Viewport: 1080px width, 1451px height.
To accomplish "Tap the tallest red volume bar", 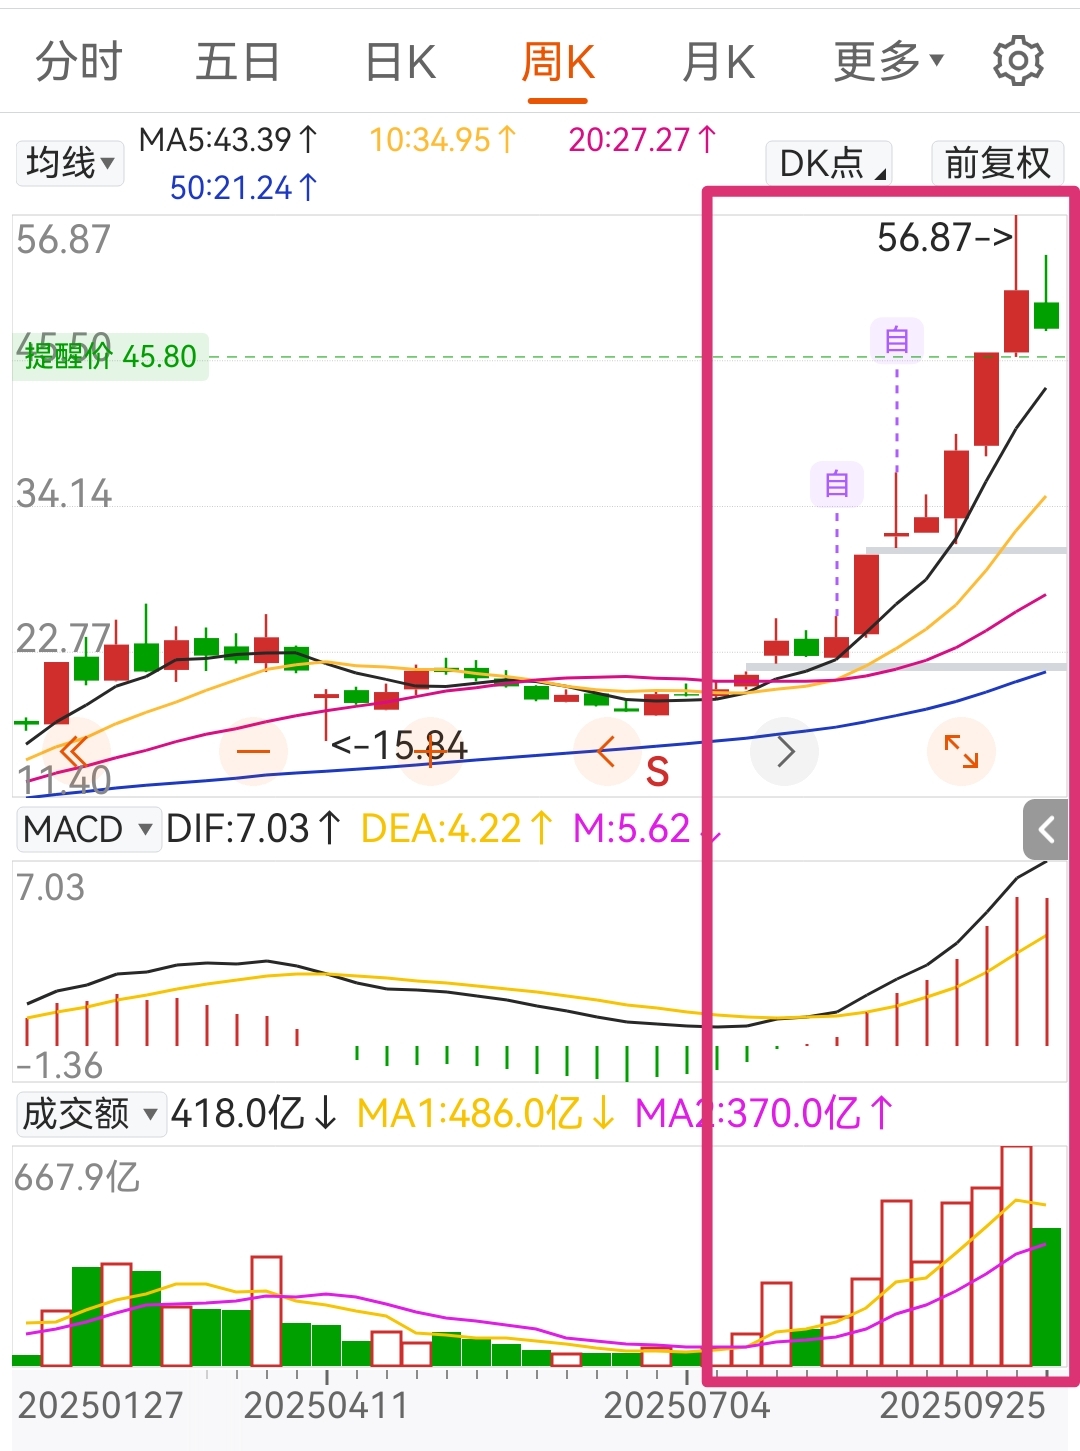I will (x=1016, y=1256).
